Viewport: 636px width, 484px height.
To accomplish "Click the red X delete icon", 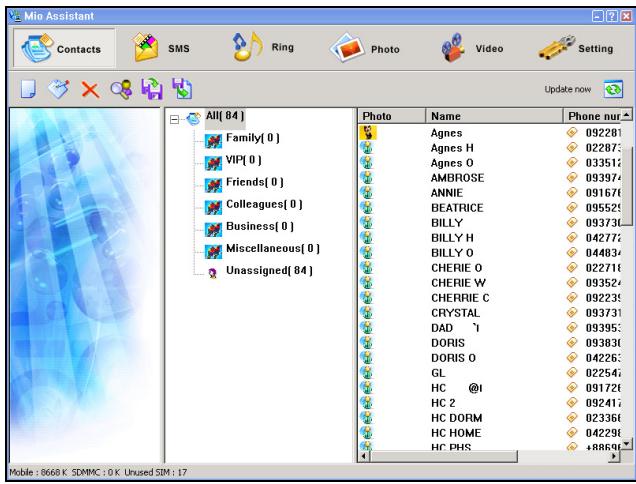I will point(90,89).
